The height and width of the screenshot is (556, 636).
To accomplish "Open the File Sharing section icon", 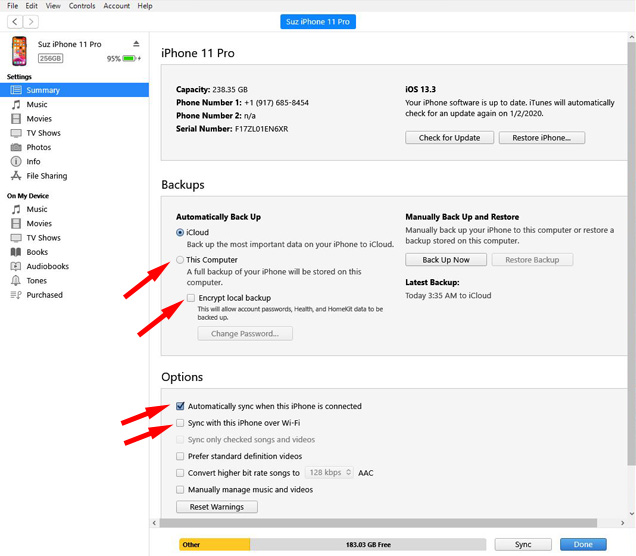I will tap(16, 176).
